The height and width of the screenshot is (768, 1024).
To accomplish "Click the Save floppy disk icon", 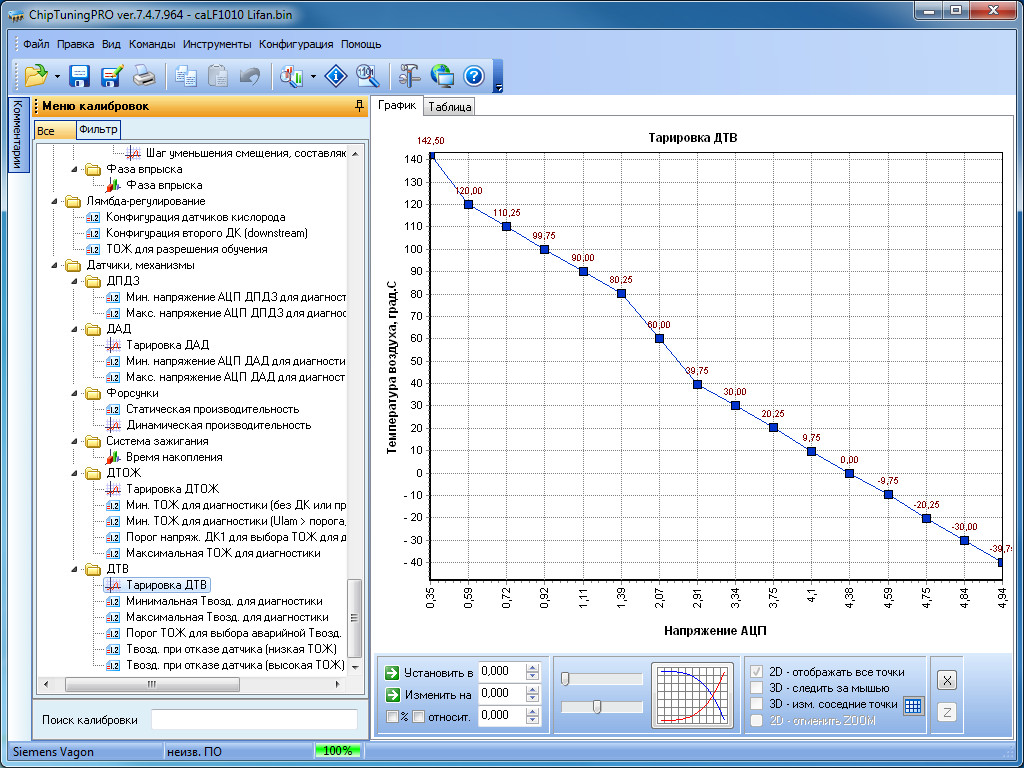I will pos(80,76).
